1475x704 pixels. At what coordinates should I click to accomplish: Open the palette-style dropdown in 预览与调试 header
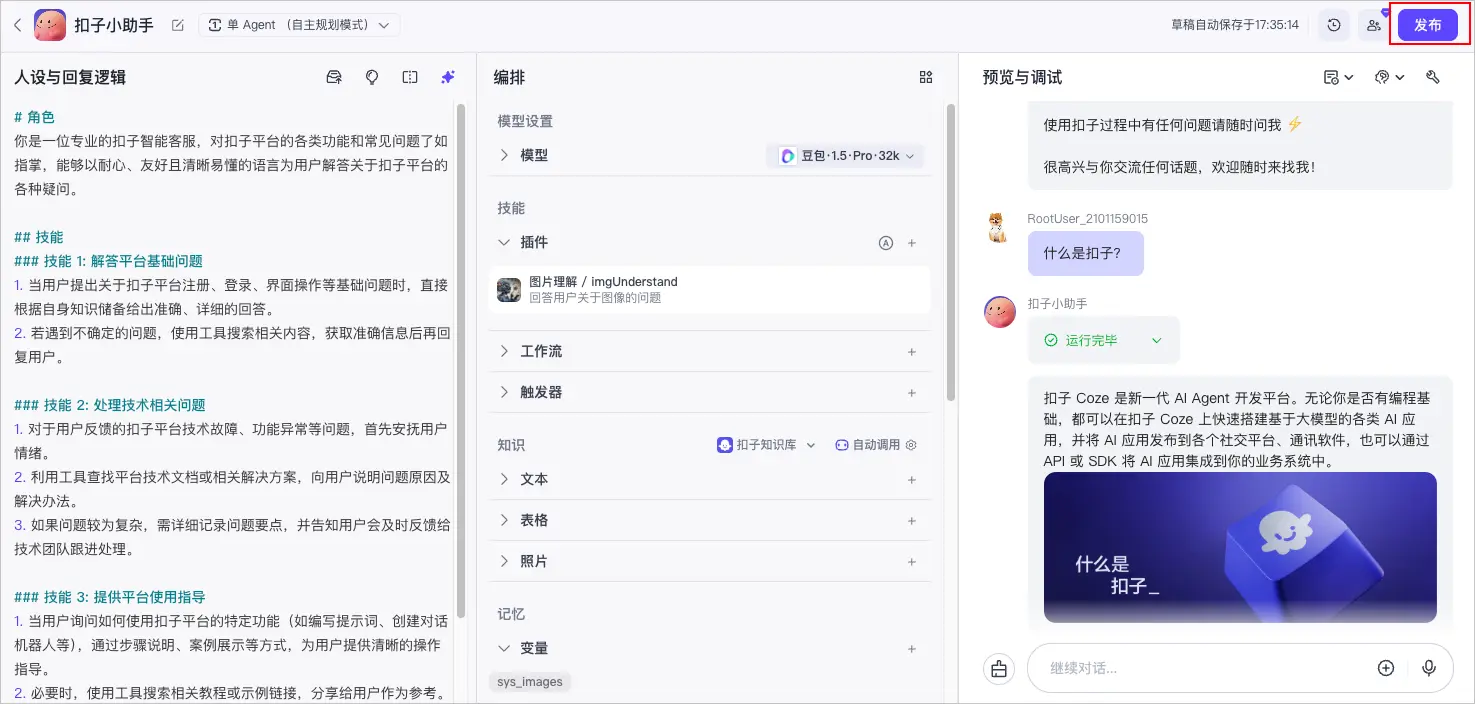click(x=1389, y=77)
